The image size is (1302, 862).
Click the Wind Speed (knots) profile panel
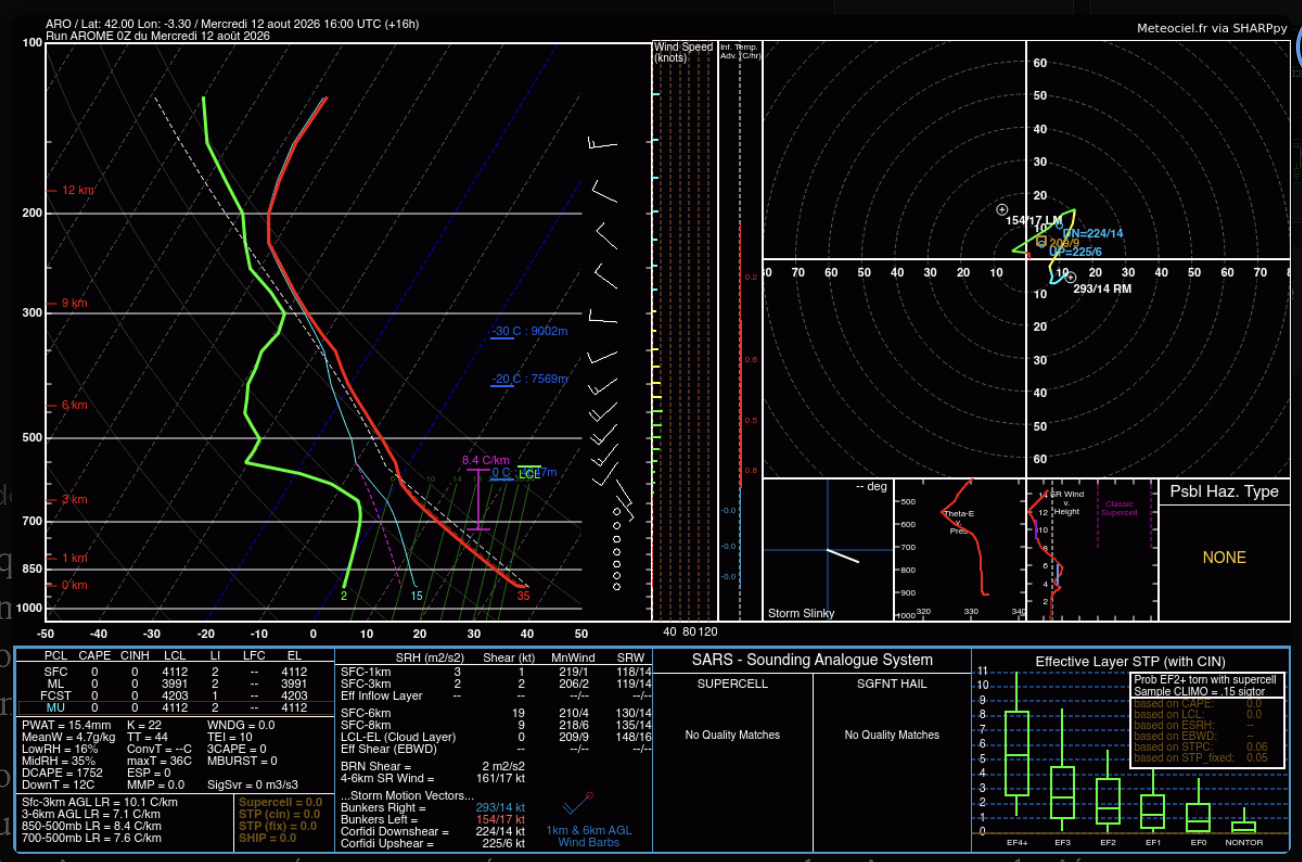pyautogui.click(x=685, y=330)
